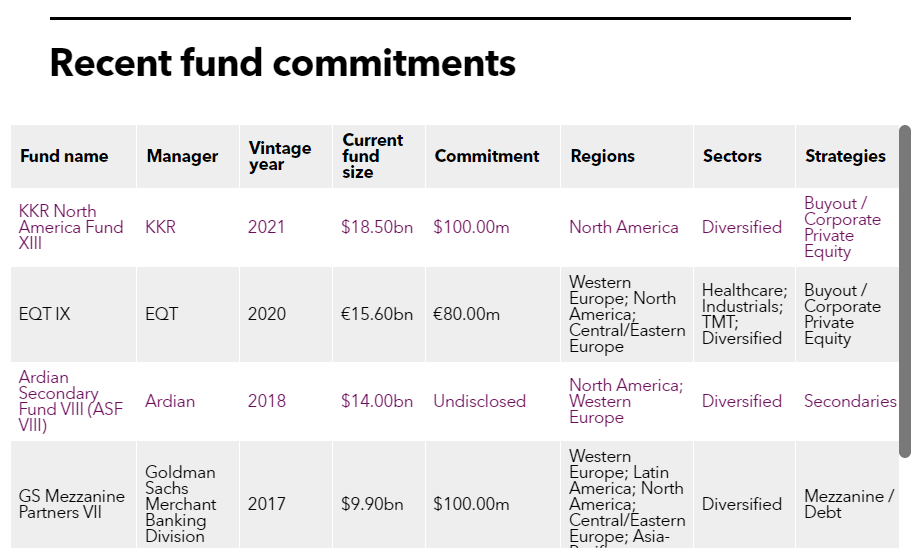Click the Secondaries strategy link
Screen dimensions: 921x555
pos(850,401)
